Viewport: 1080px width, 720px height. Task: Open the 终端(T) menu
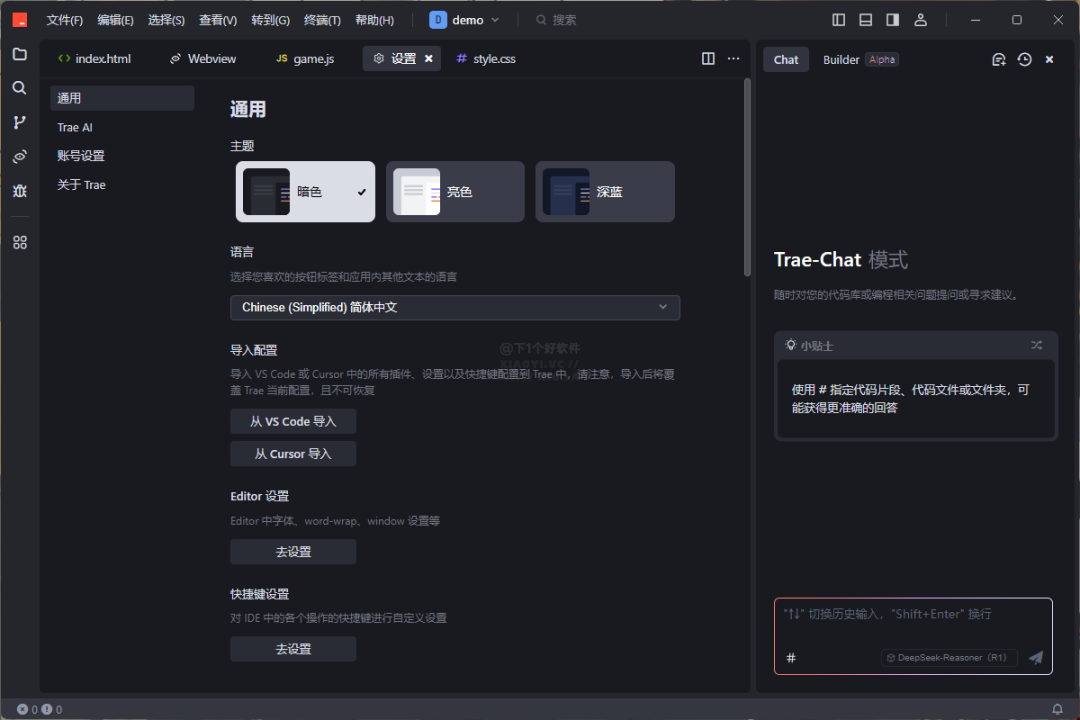tap(322, 20)
